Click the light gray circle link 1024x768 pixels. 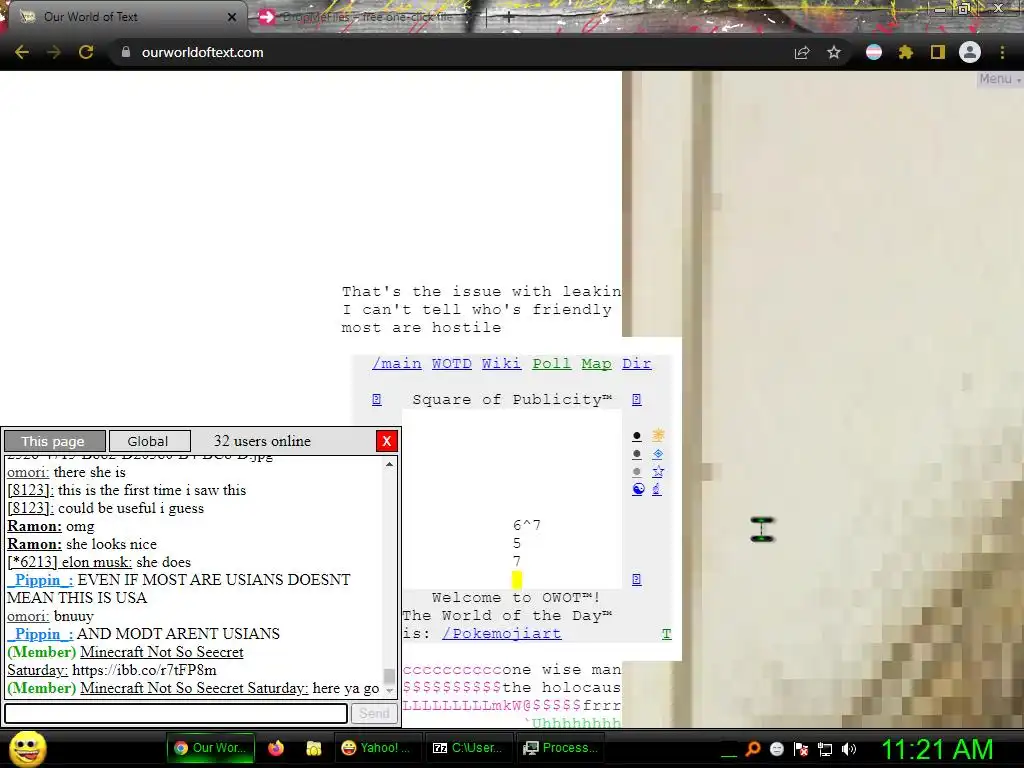pyautogui.click(x=637, y=472)
